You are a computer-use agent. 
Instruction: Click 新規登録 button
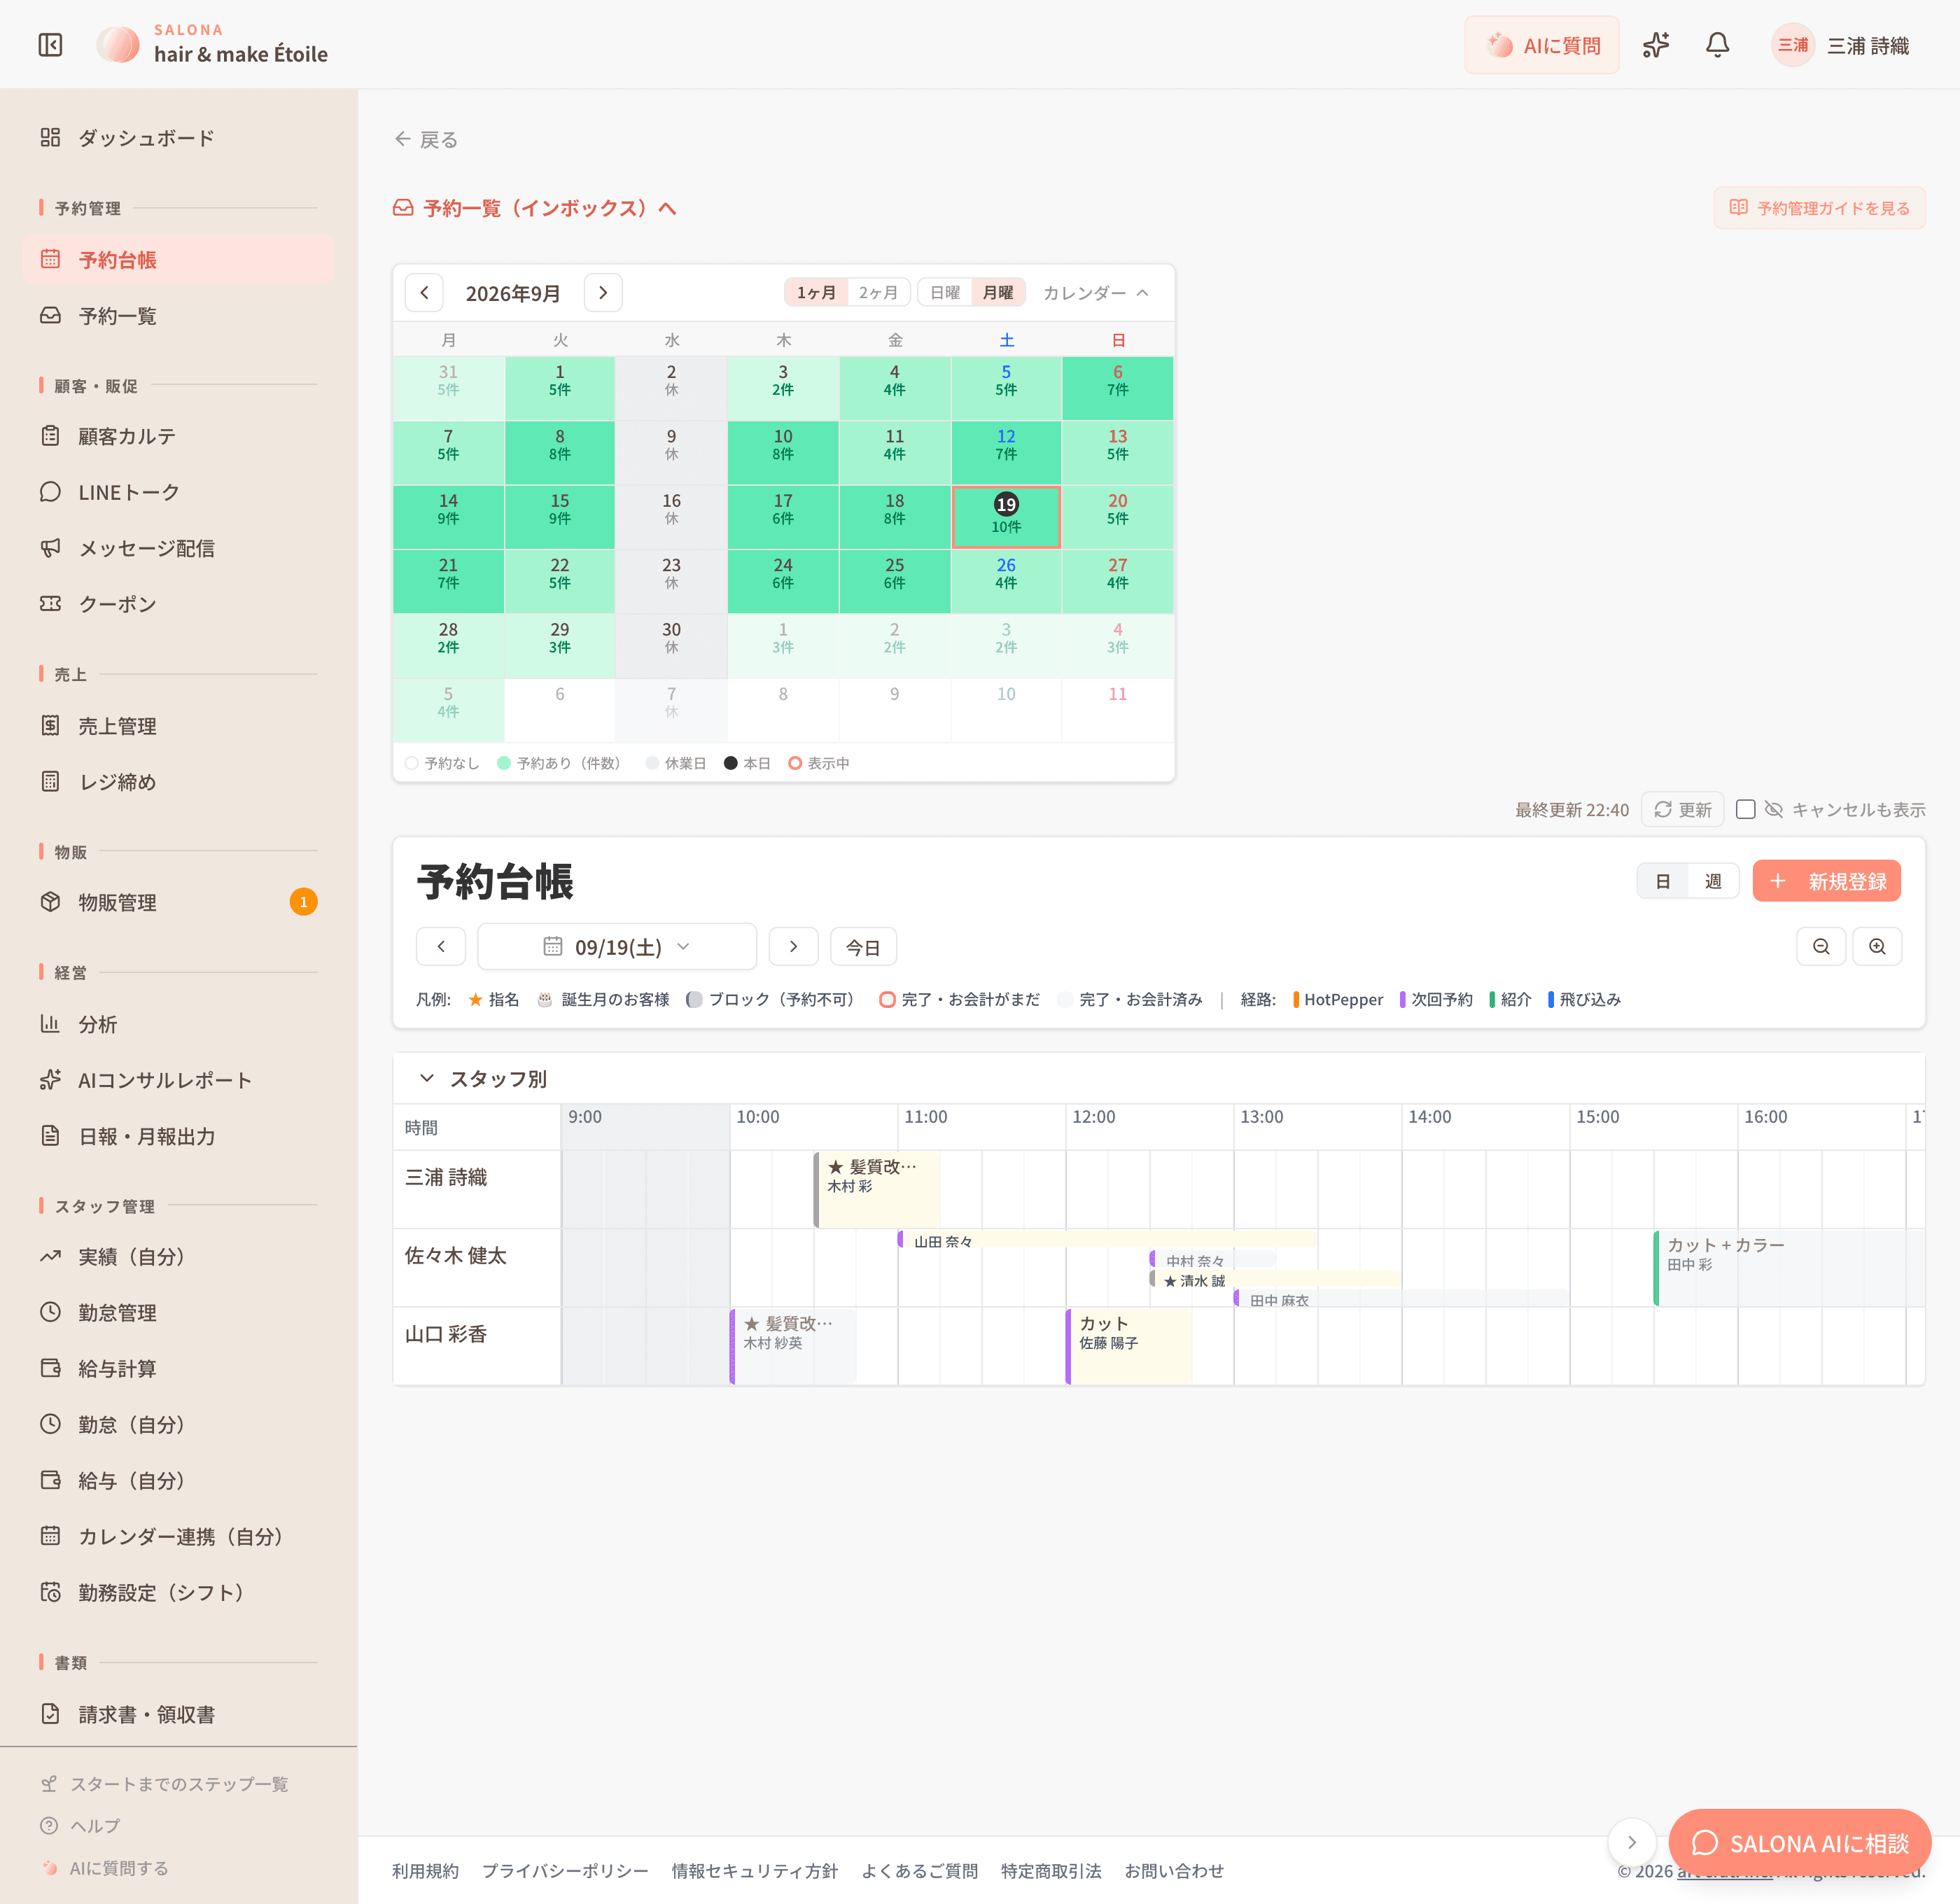[1826, 881]
